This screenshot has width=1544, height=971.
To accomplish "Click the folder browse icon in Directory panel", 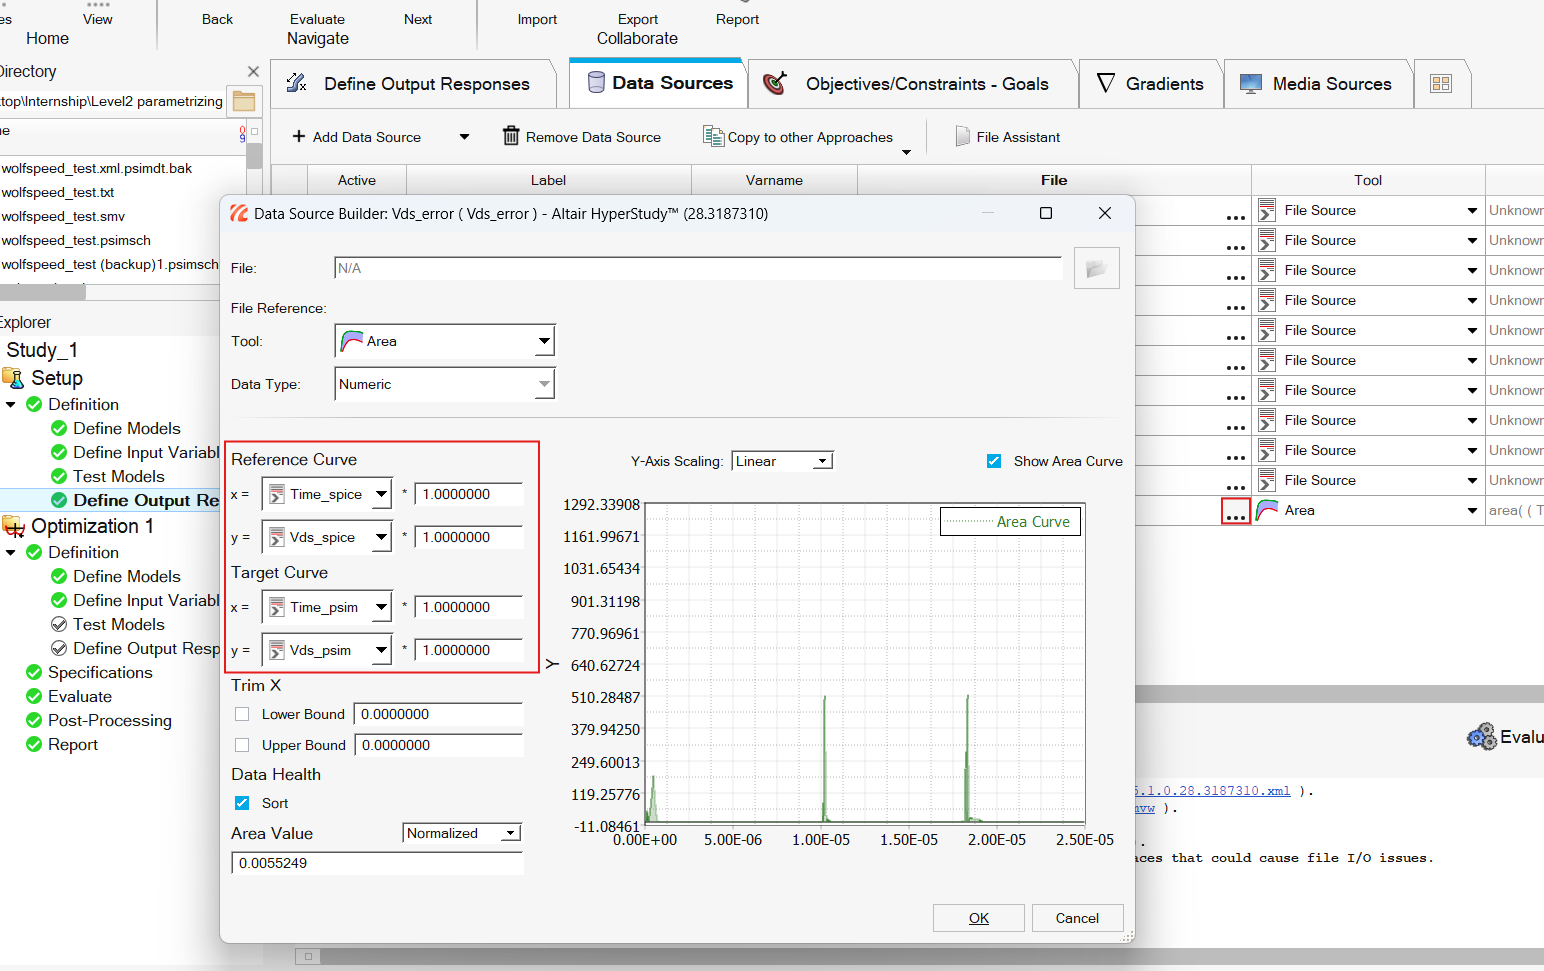I will click(x=243, y=101).
